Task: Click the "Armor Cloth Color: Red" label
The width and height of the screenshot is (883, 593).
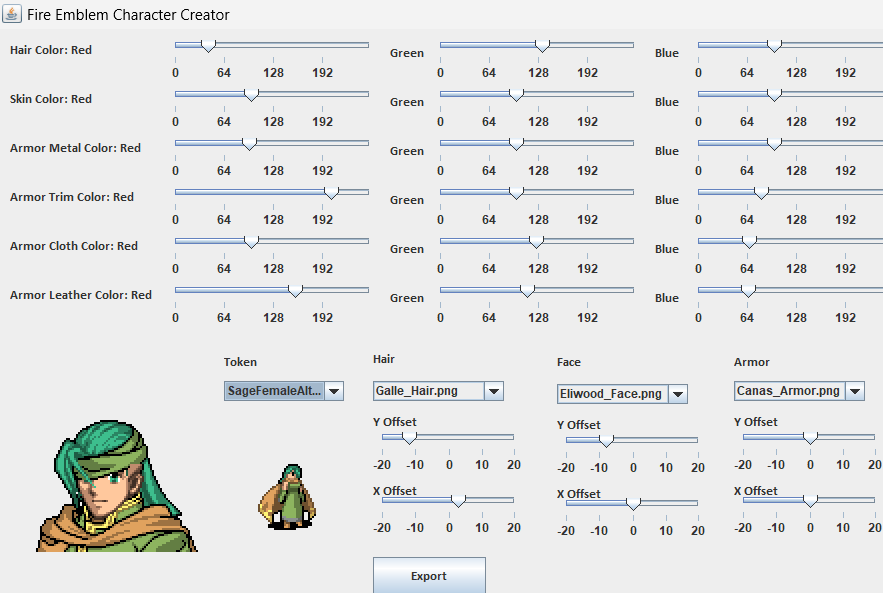Action: [x=74, y=246]
